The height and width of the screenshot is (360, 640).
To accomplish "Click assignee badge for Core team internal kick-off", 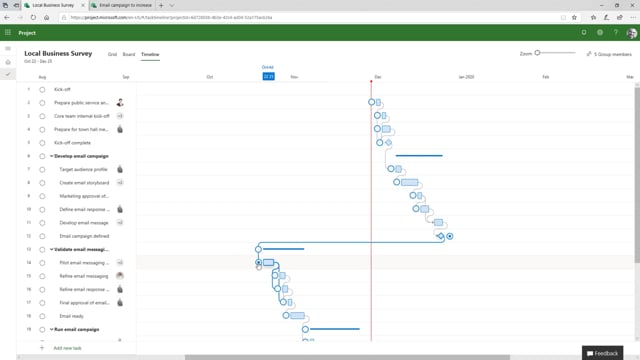I will [x=120, y=116].
